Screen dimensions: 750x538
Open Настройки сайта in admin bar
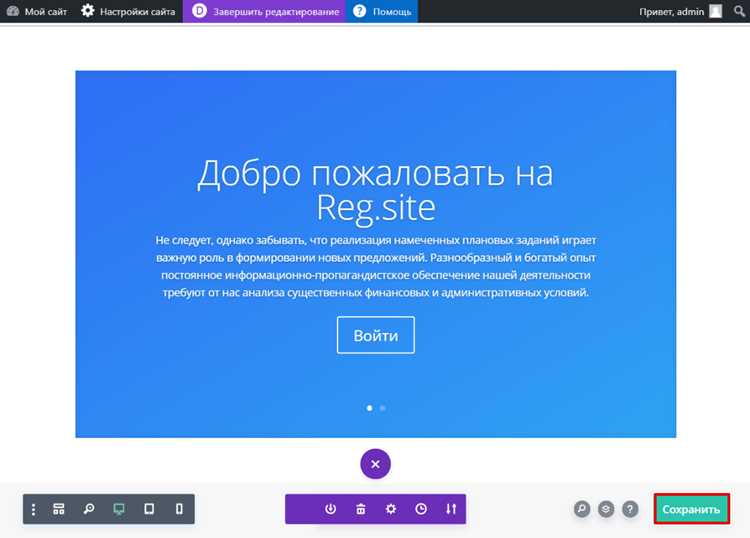click(128, 11)
